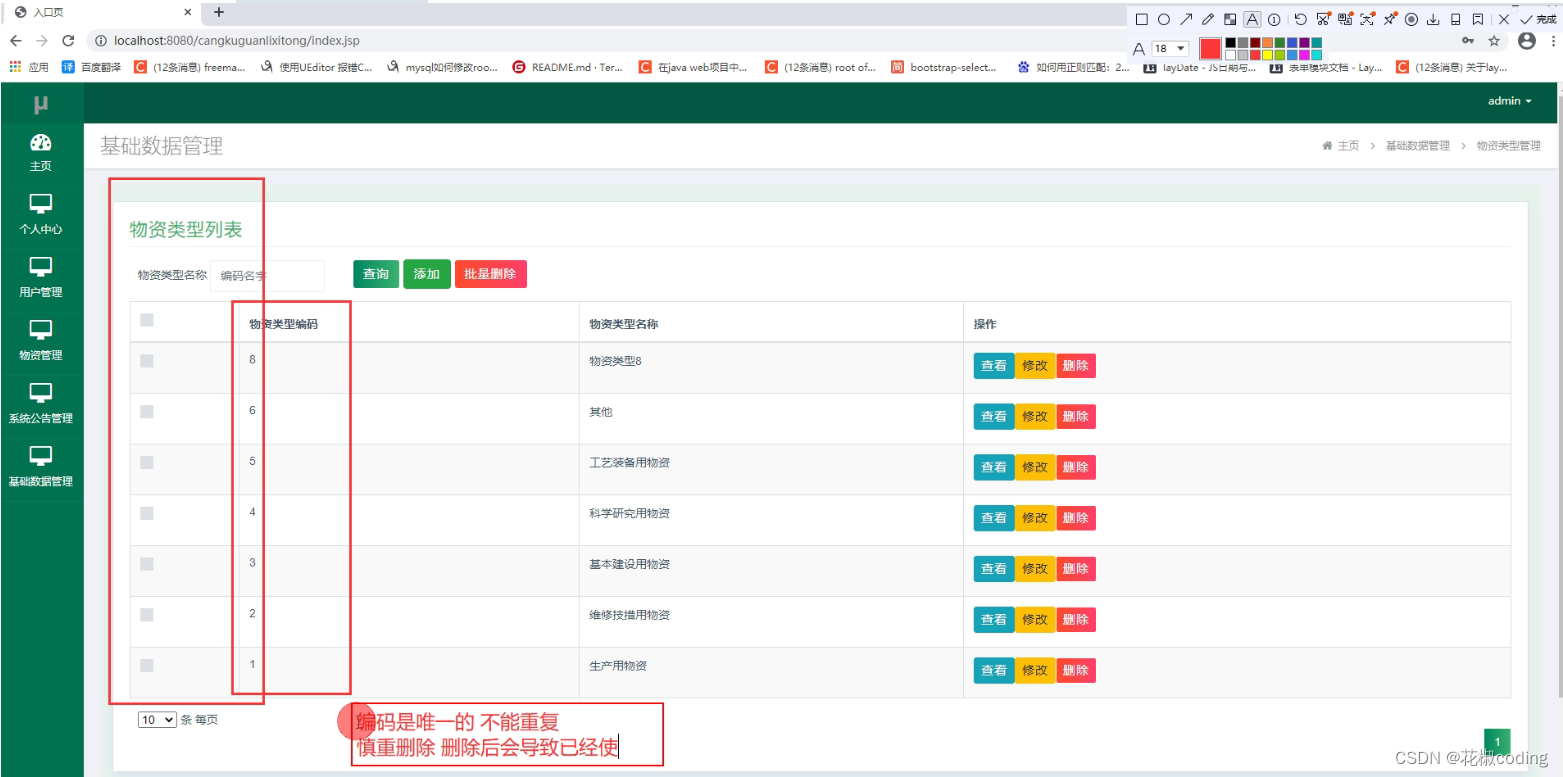The width and height of the screenshot is (1563, 777).
Task: Check the box for 基本建设用物资 row
Action: click(x=147, y=564)
